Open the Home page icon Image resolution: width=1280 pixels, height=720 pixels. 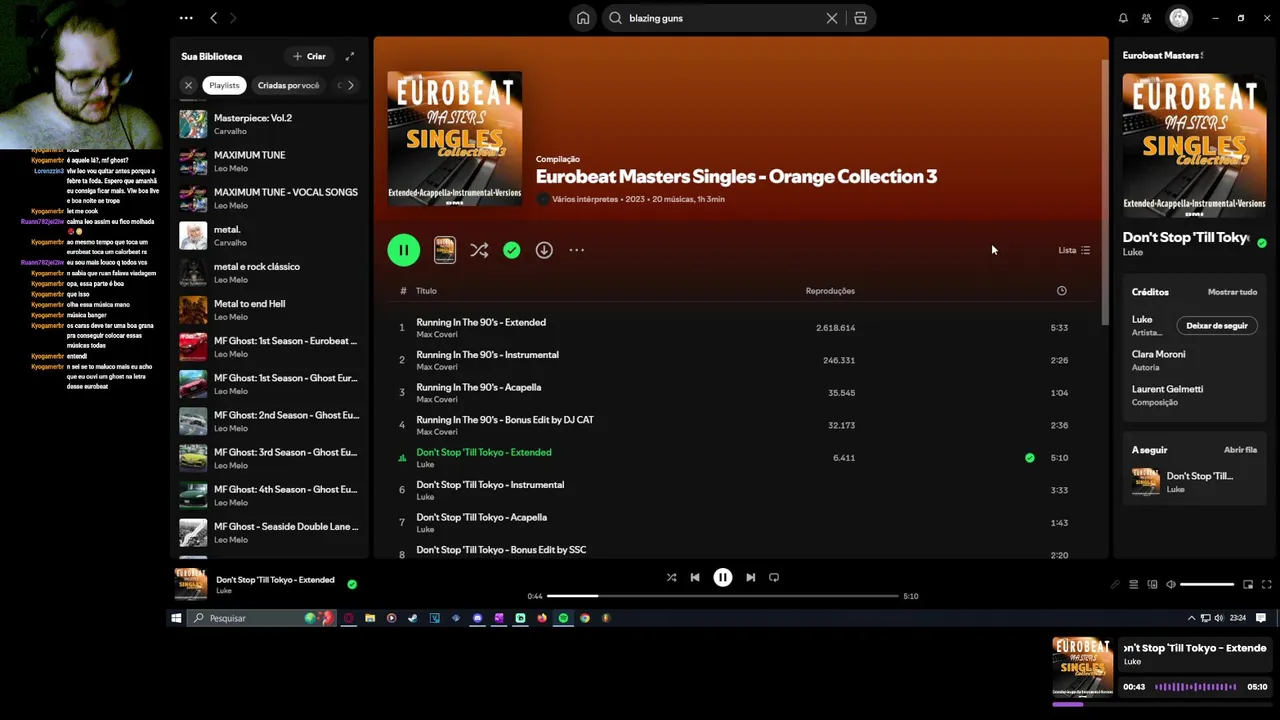pos(583,18)
